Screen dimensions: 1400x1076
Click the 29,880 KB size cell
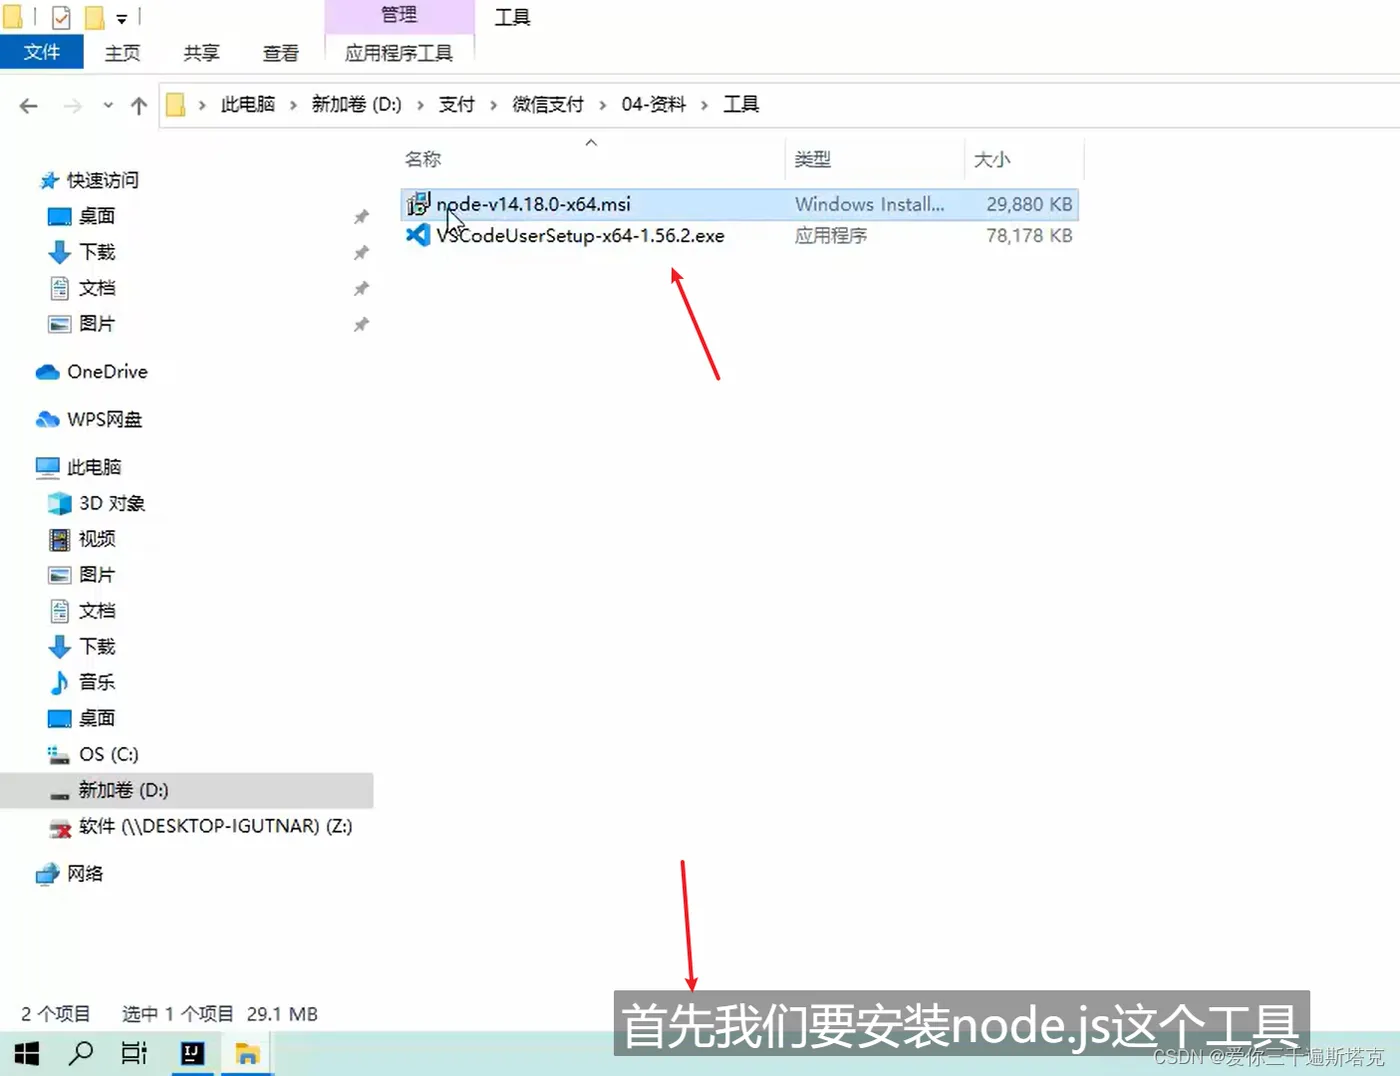tap(1029, 204)
